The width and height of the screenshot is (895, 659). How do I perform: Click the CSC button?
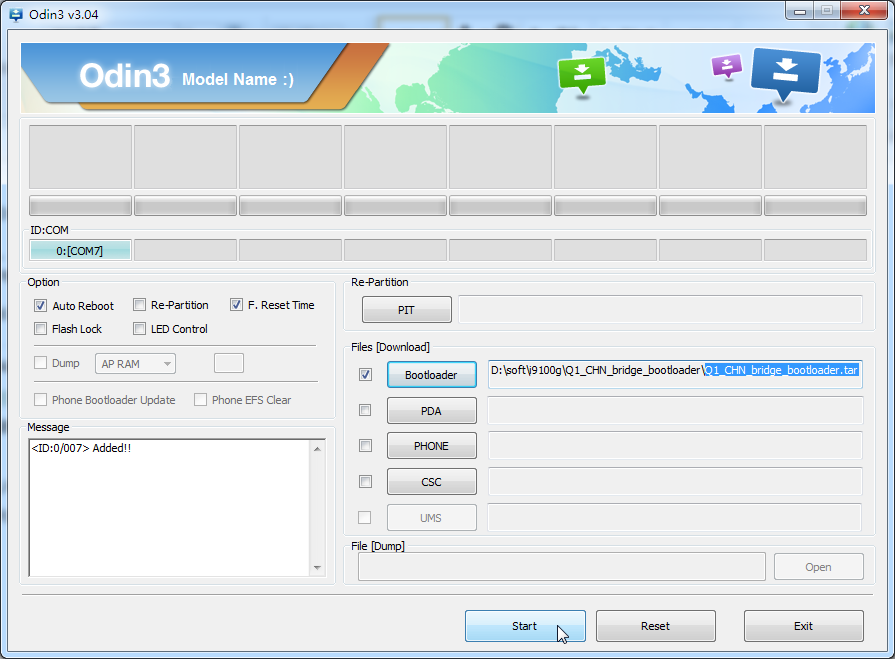432,482
